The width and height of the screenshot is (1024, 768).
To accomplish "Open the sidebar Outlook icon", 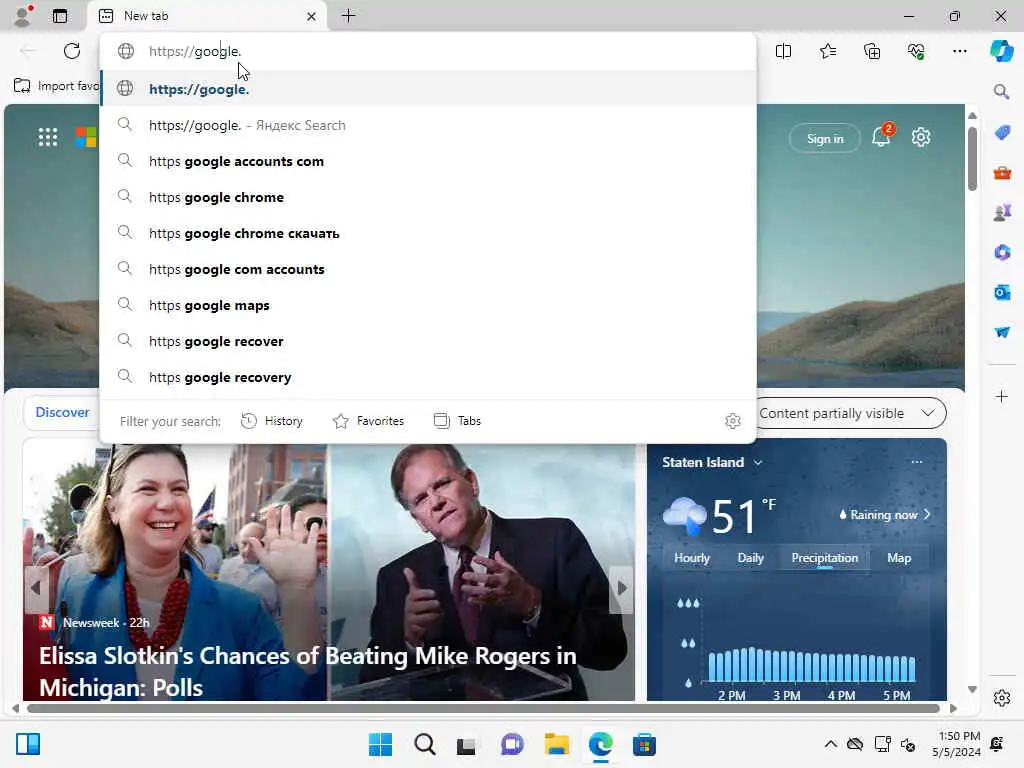I will (x=1002, y=293).
